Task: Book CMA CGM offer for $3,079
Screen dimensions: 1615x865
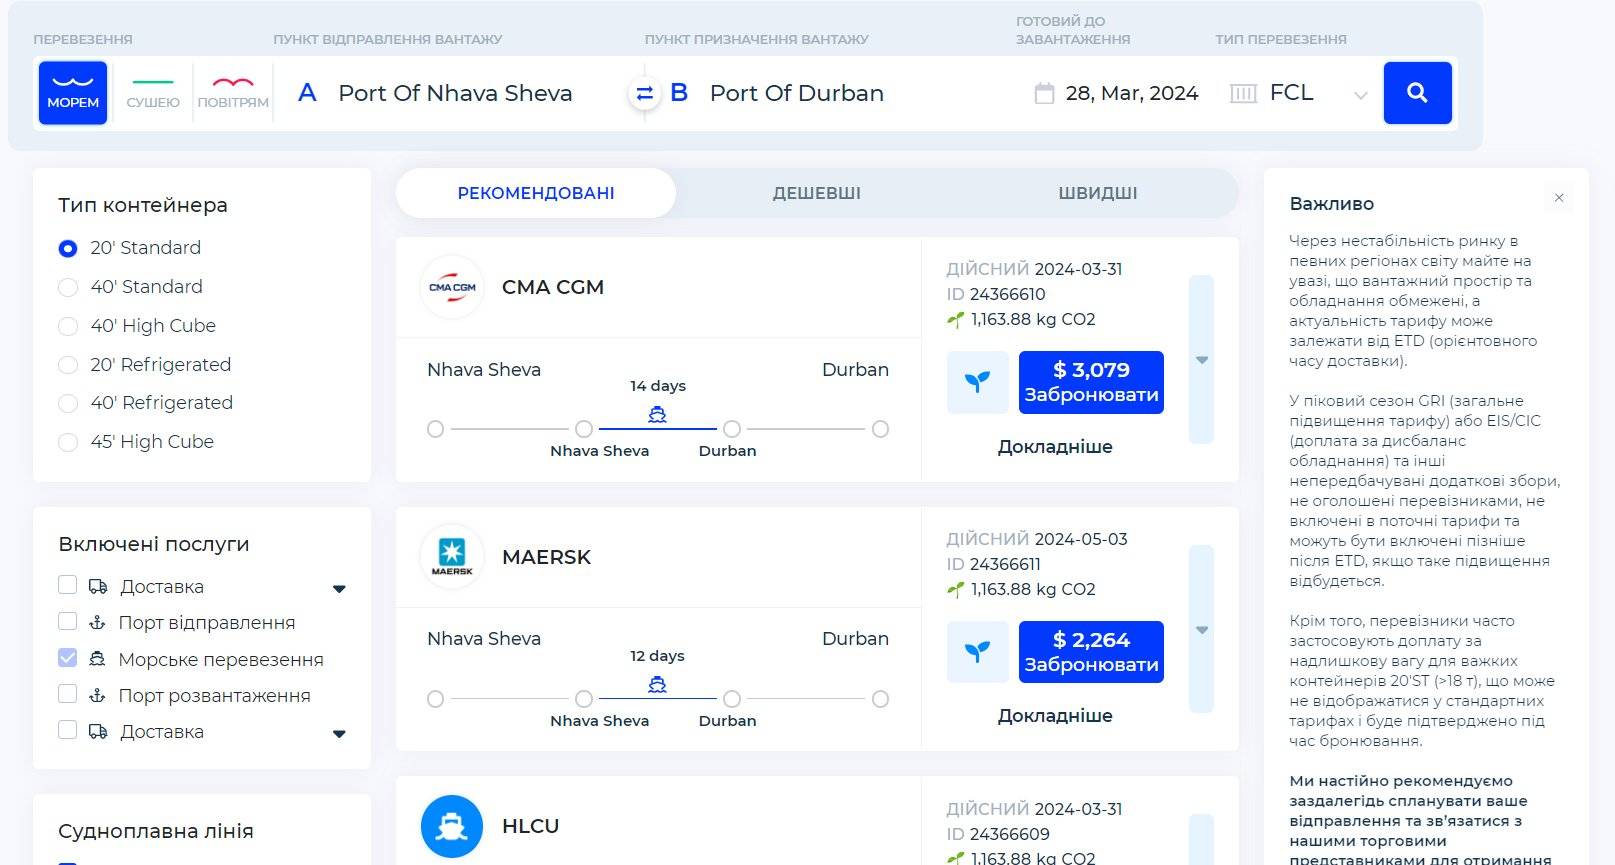Action: (1091, 382)
